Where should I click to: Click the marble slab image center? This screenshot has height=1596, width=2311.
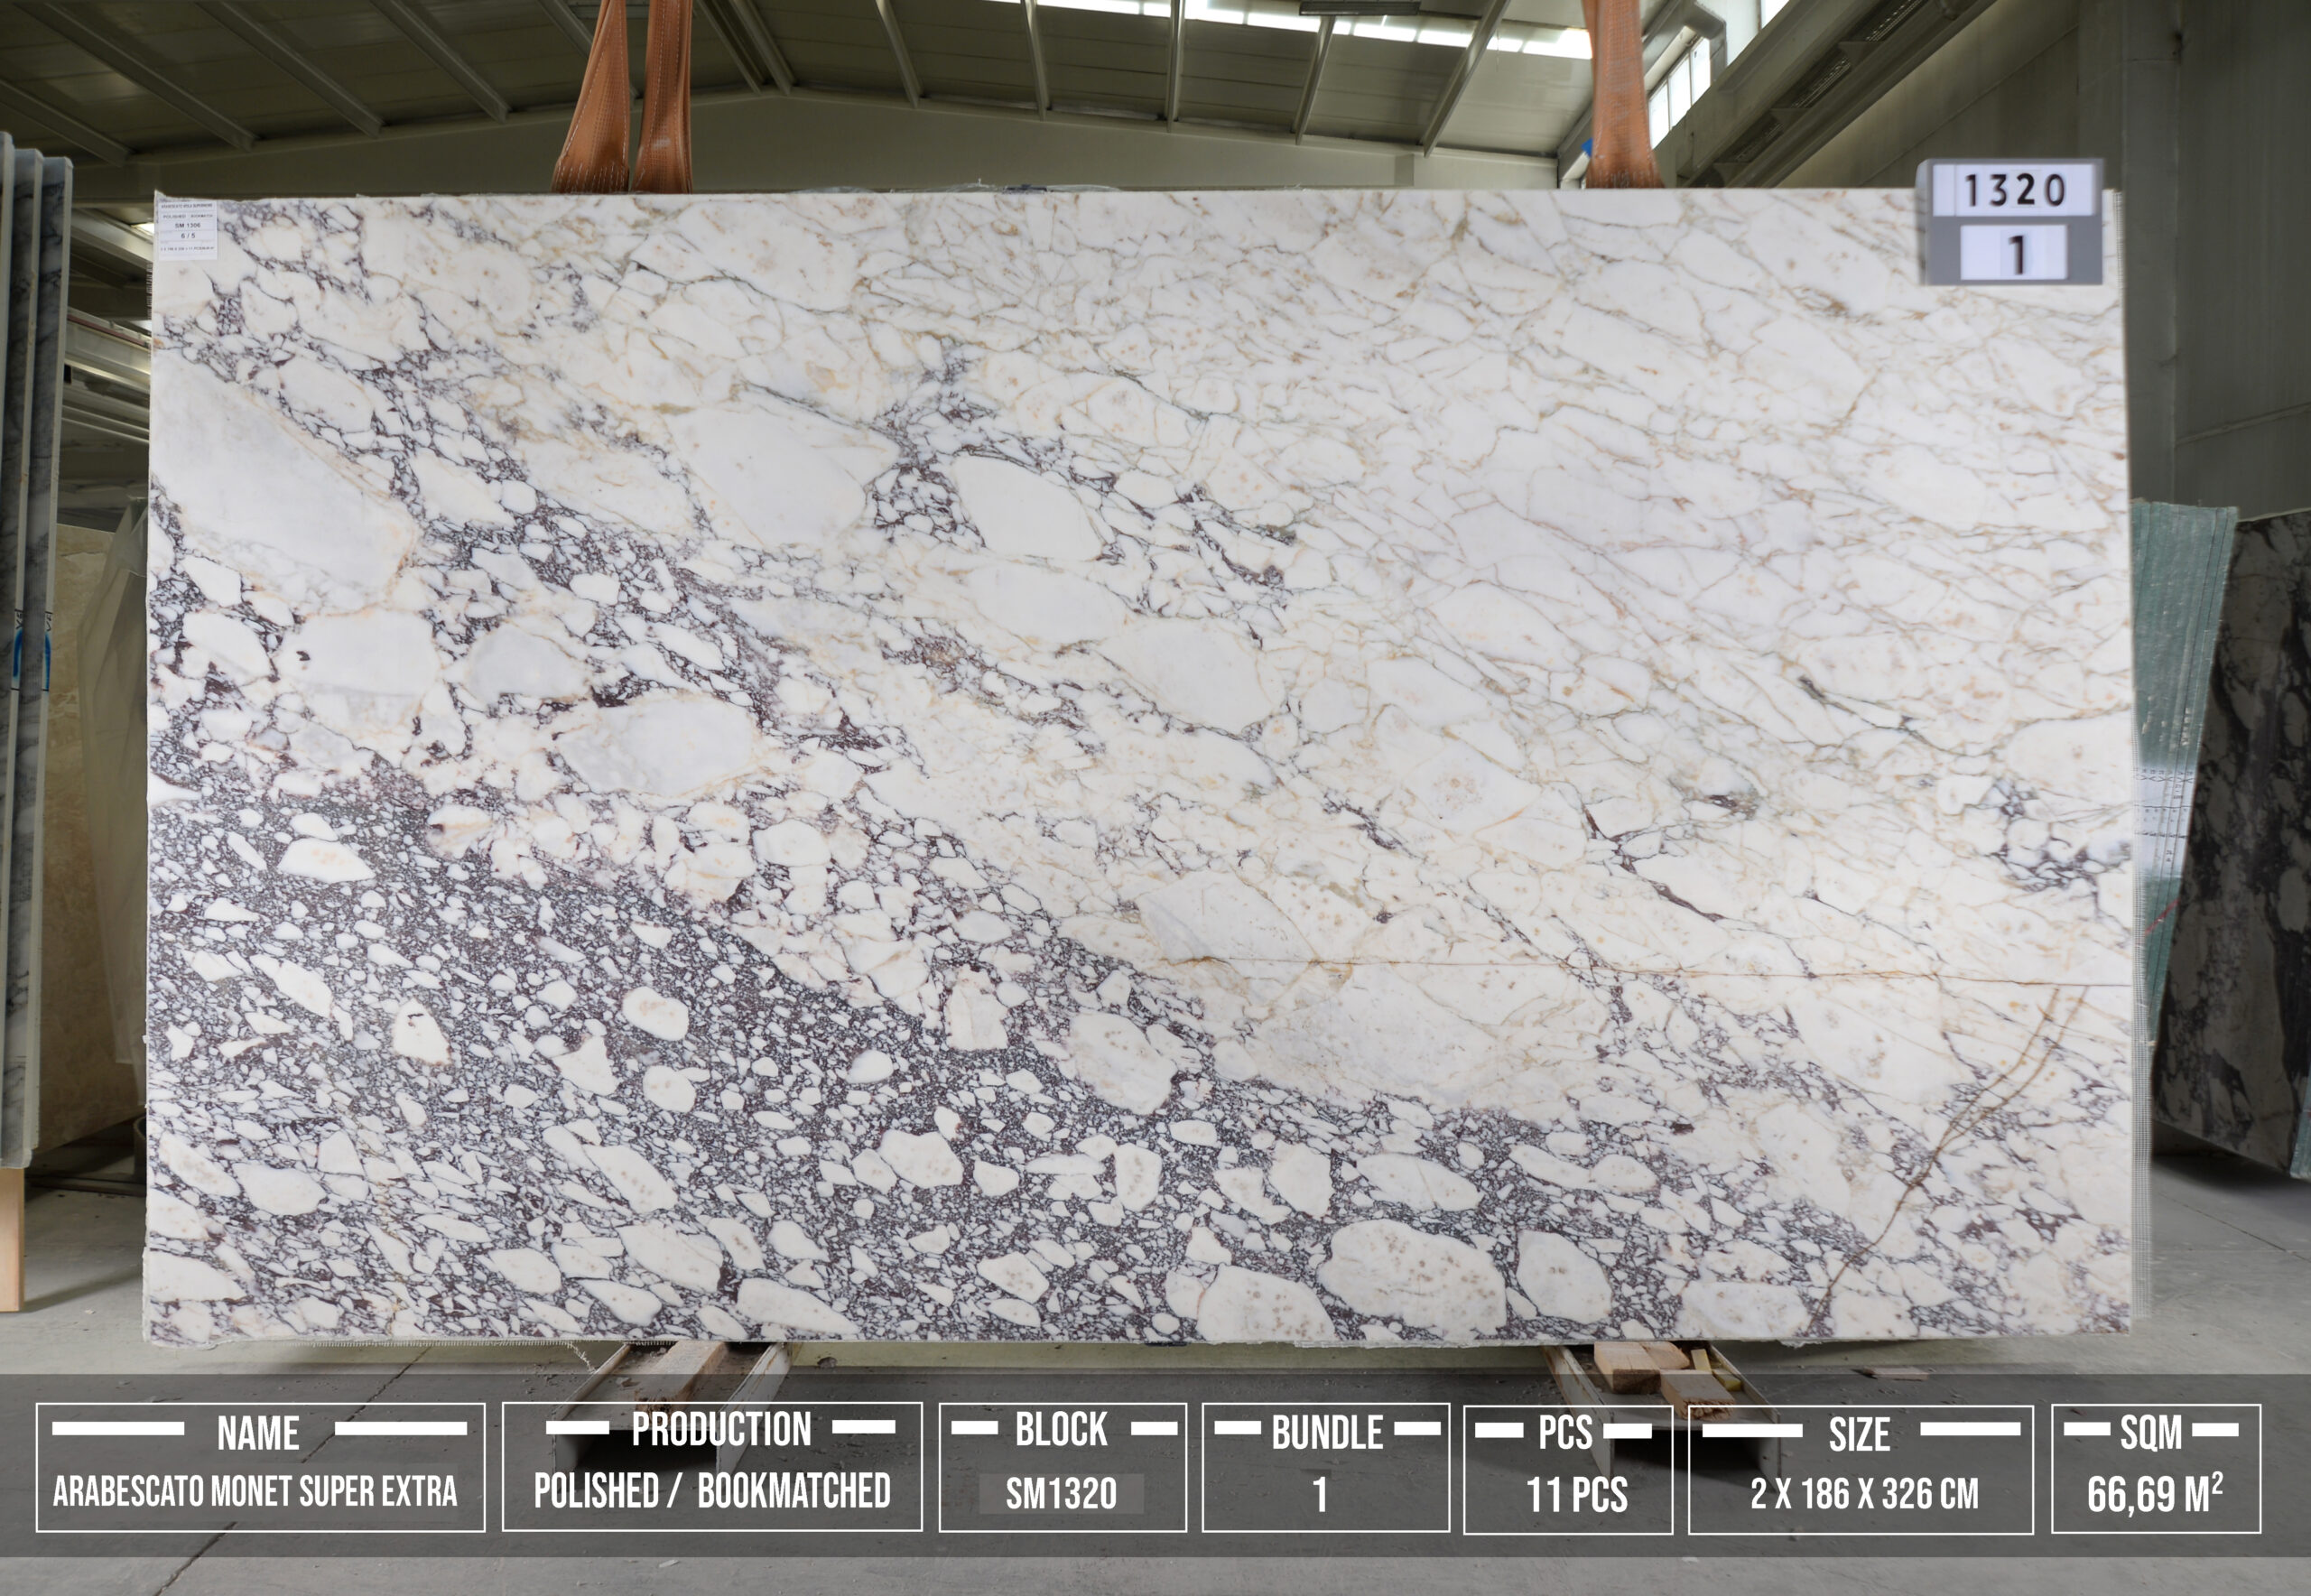(1140, 765)
